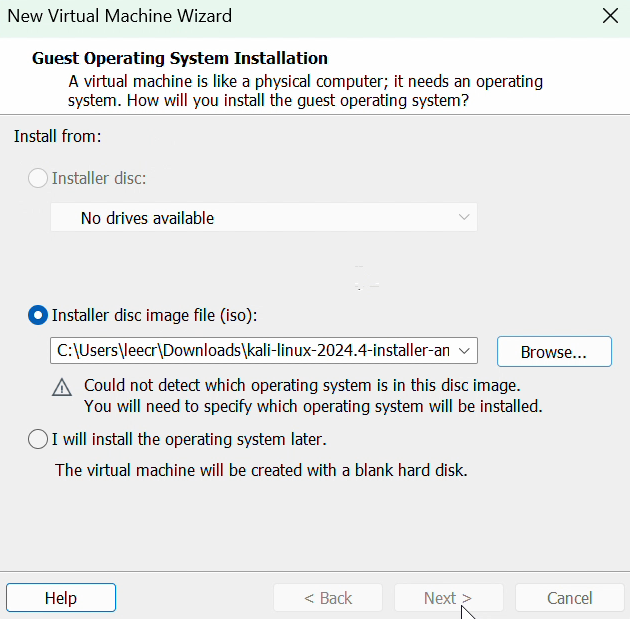This screenshot has width=630, height=619.
Task: Proceed with the Next > button
Action: point(448,598)
